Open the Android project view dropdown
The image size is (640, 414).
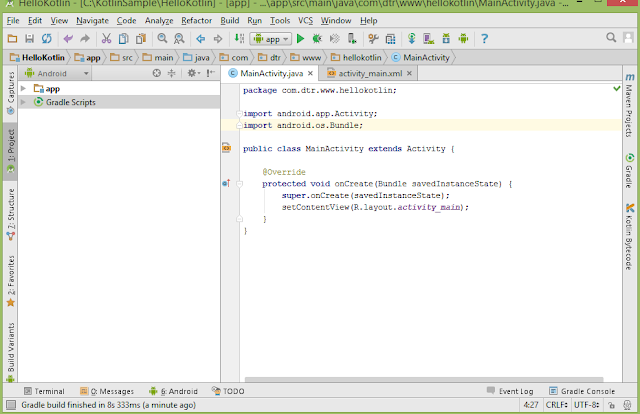pos(56,73)
